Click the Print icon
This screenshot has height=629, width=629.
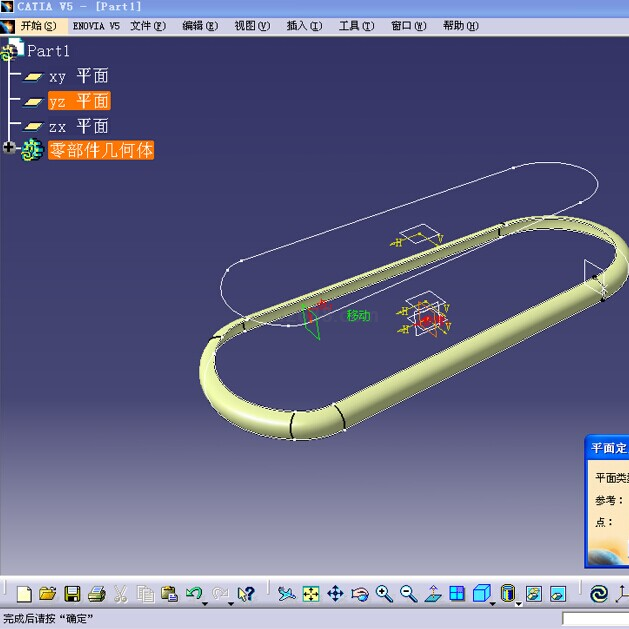point(96,594)
